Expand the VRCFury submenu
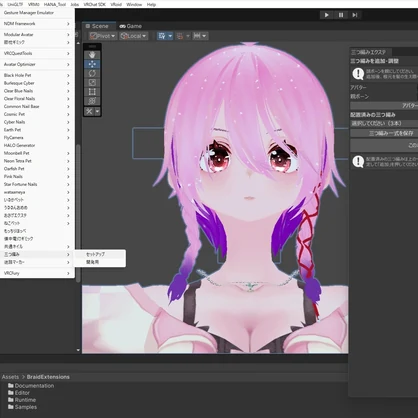Viewport: 418px width, 418px height. coord(37,273)
